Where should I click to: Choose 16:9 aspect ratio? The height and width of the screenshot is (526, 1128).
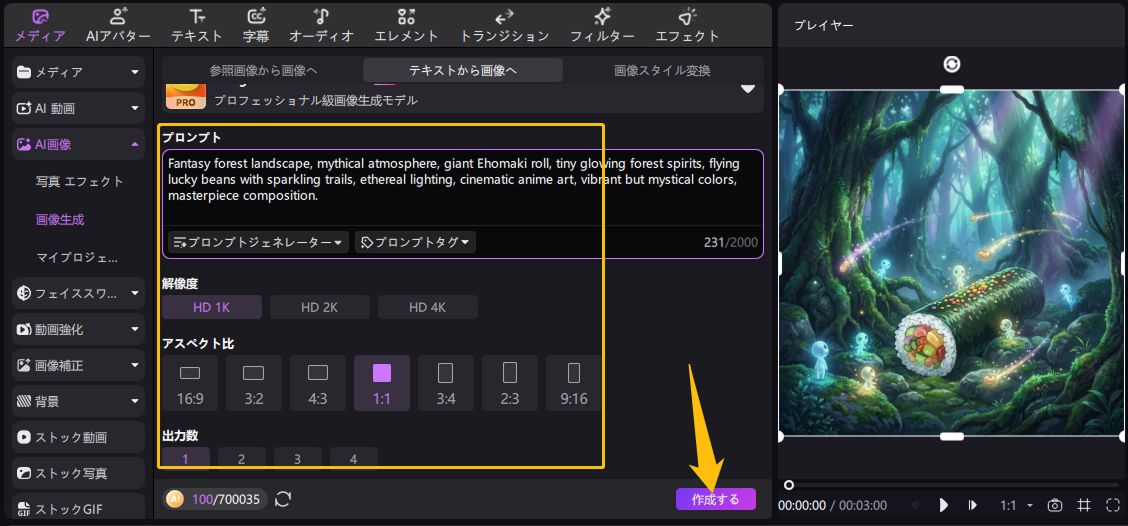(x=190, y=383)
